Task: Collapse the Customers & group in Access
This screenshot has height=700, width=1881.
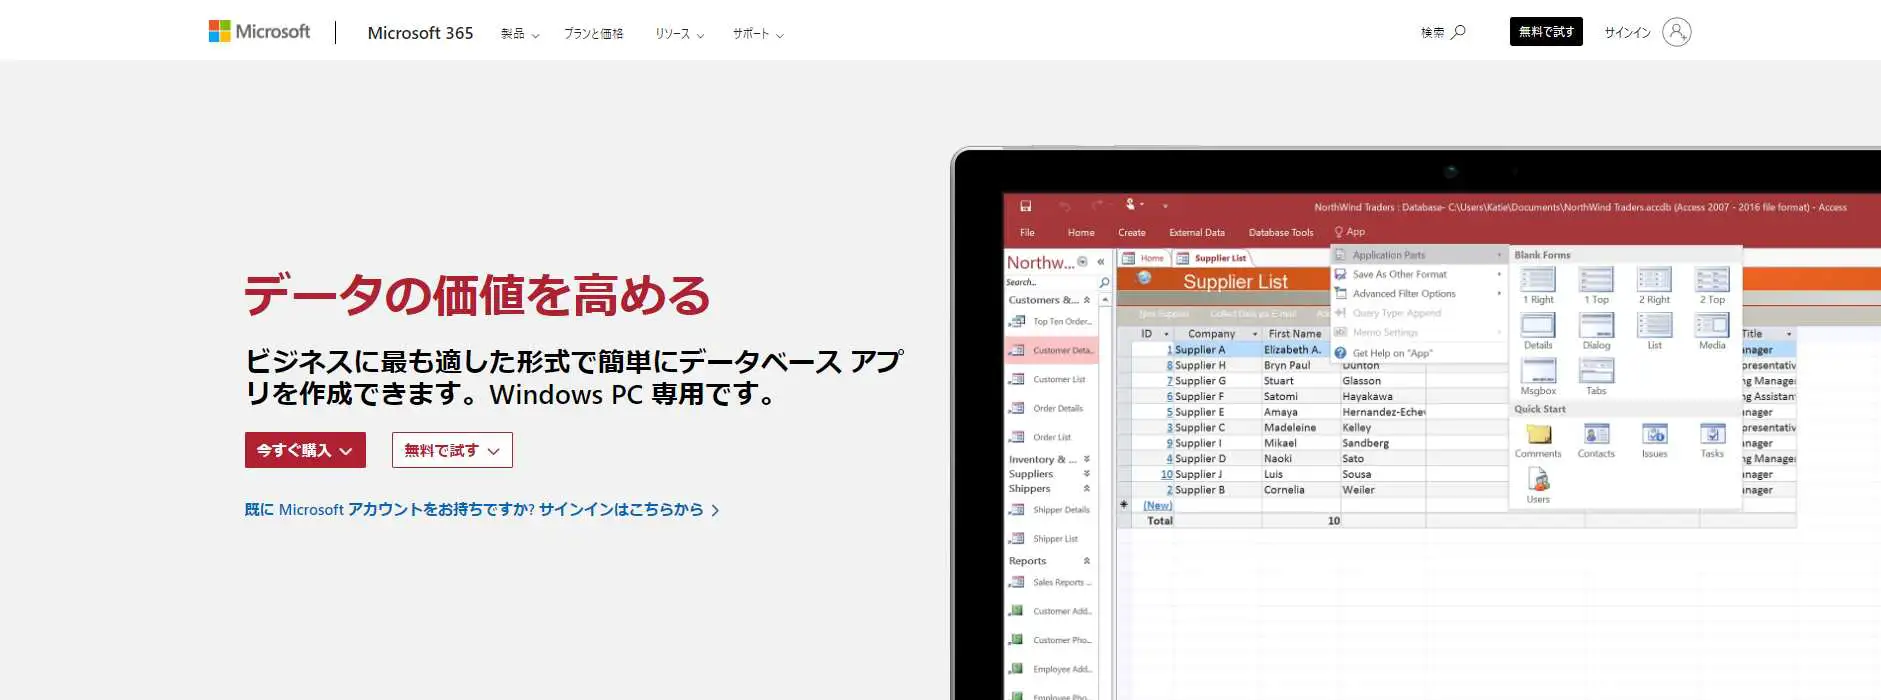Action: click(x=1087, y=300)
